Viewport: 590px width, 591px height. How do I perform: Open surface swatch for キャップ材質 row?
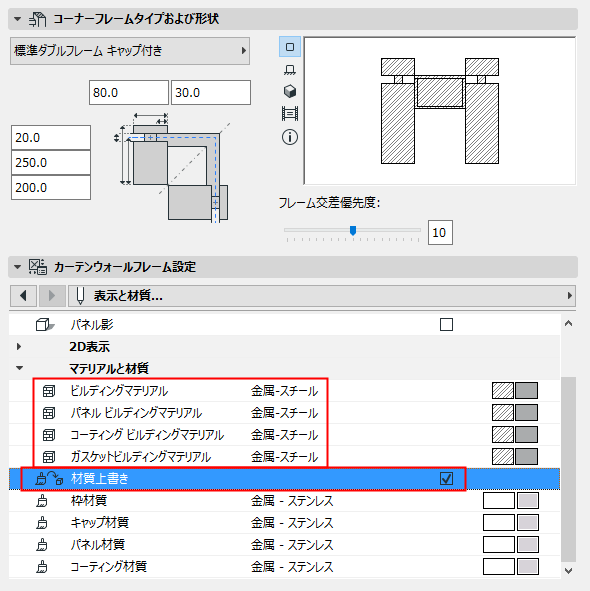(x=511, y=523)
